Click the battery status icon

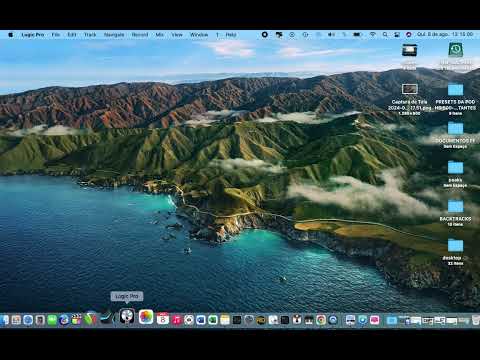pyautogui.click(x=357, y=34)
